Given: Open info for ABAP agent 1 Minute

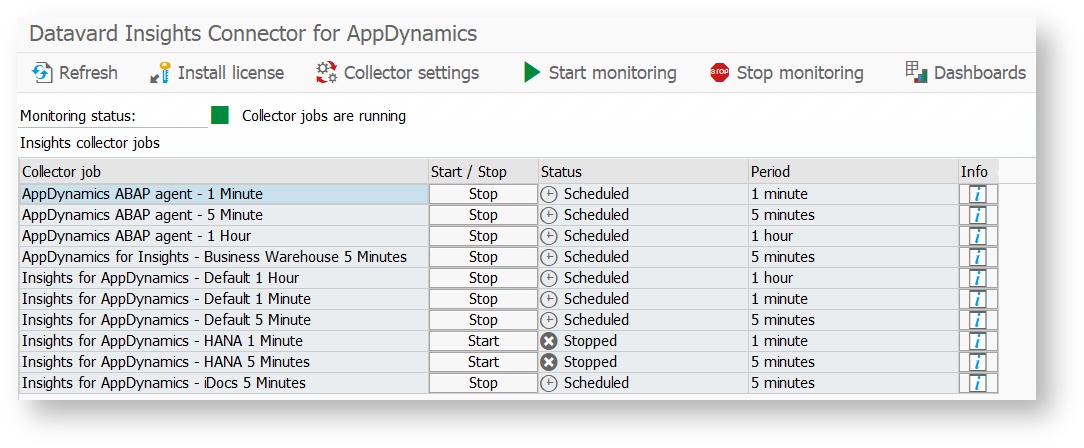Looking at the screenshot, I should pyautogui.click(x=978, y=194).
